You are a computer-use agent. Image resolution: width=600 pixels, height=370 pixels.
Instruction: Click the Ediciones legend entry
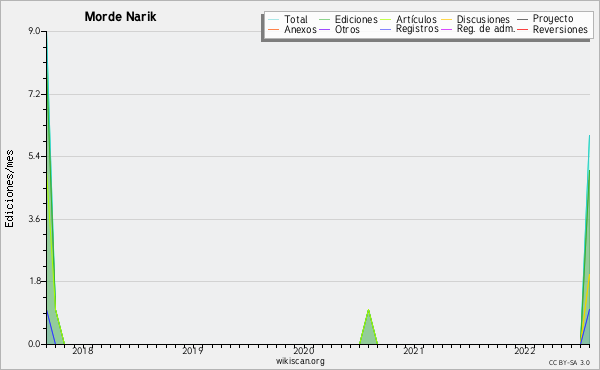point(356,19)
